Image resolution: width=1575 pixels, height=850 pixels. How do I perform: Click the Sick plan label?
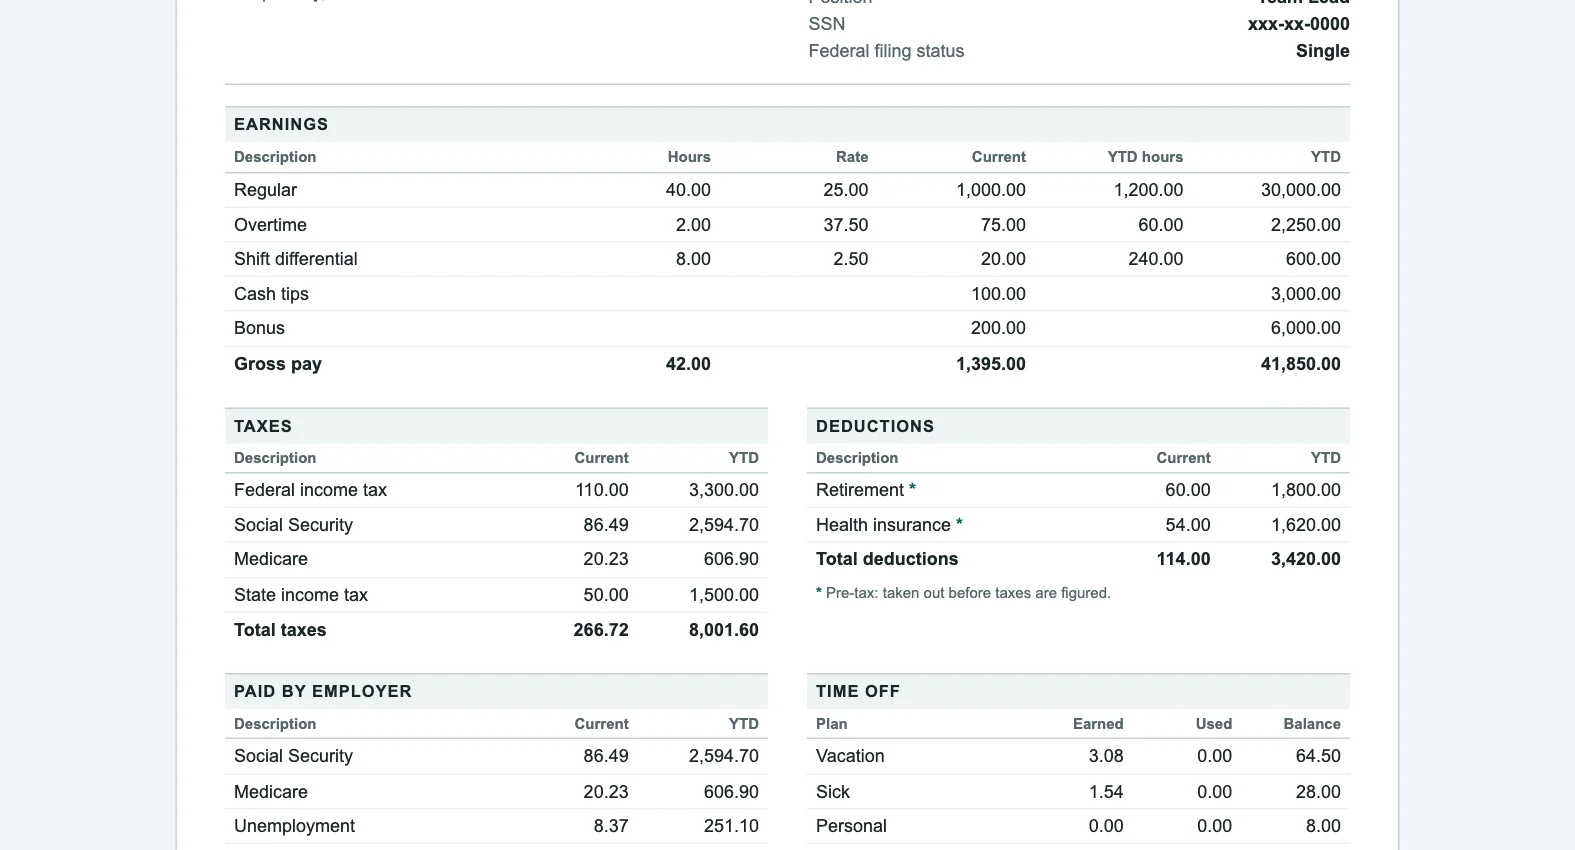click(x=833, y=792)
